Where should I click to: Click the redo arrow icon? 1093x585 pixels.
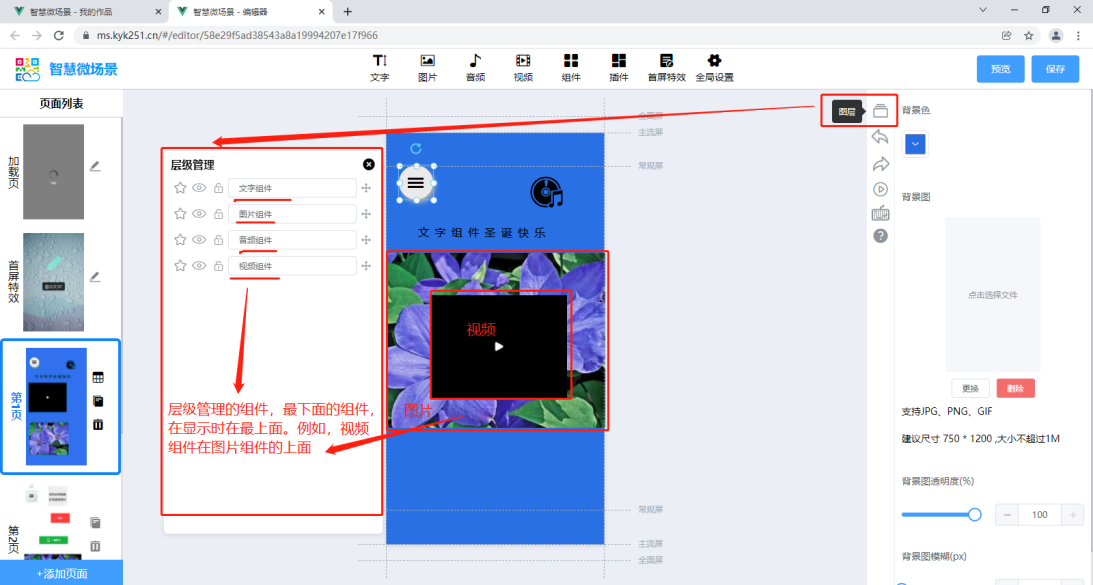click(x=880, y=163)
